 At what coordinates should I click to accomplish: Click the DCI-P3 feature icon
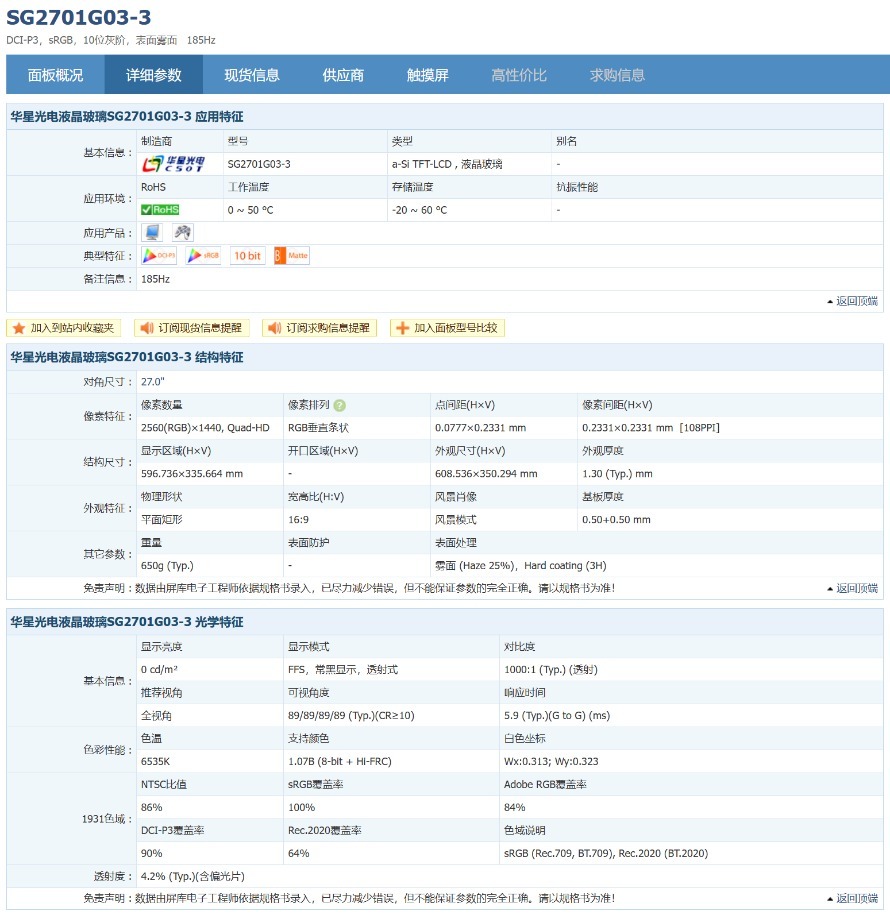pyautogui.click(x=159, y=256)
